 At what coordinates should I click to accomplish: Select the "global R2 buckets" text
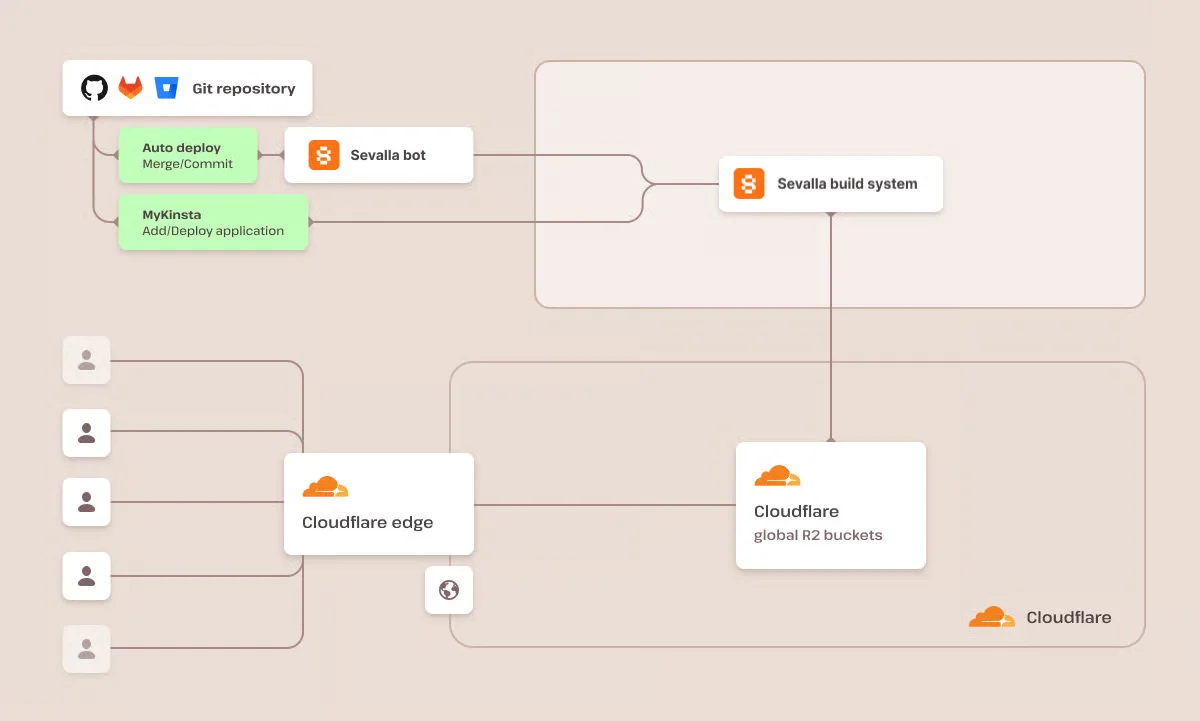click(x=818, y=535)
